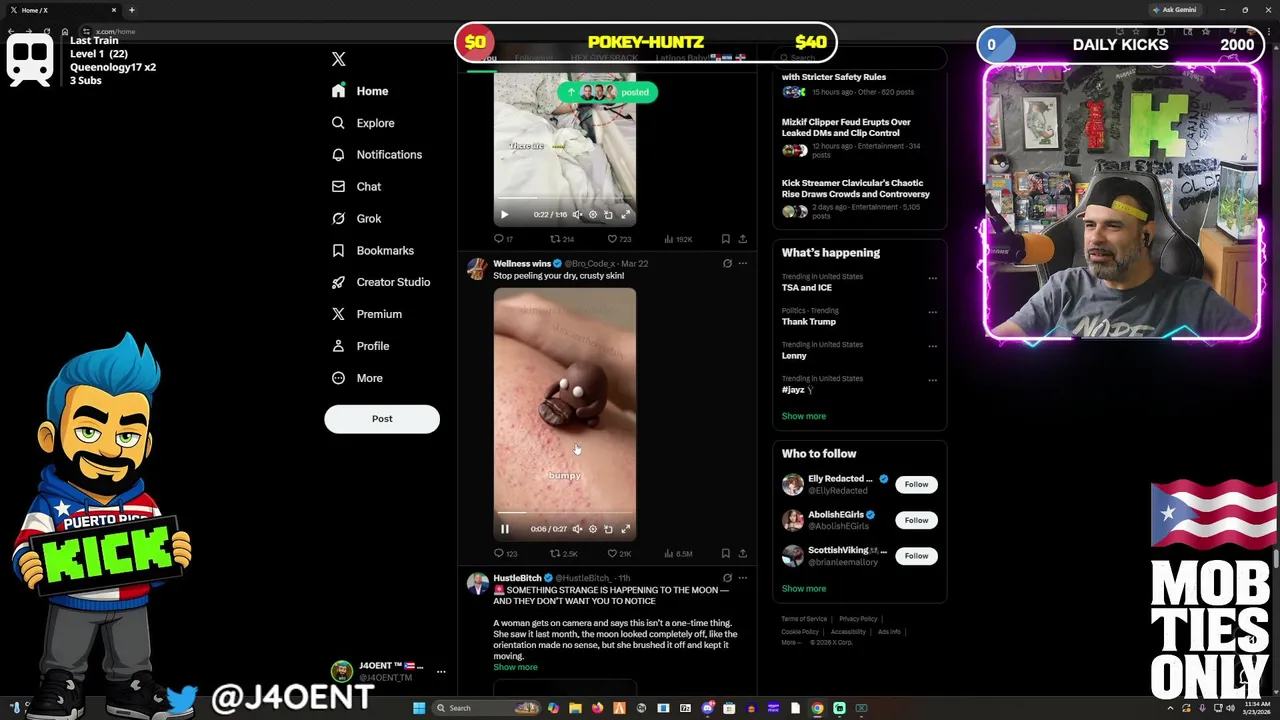The width and height of the screenshot is (1280, 720).
Task: Pause the Wellness wins video
Action: (x=505, y=529)
